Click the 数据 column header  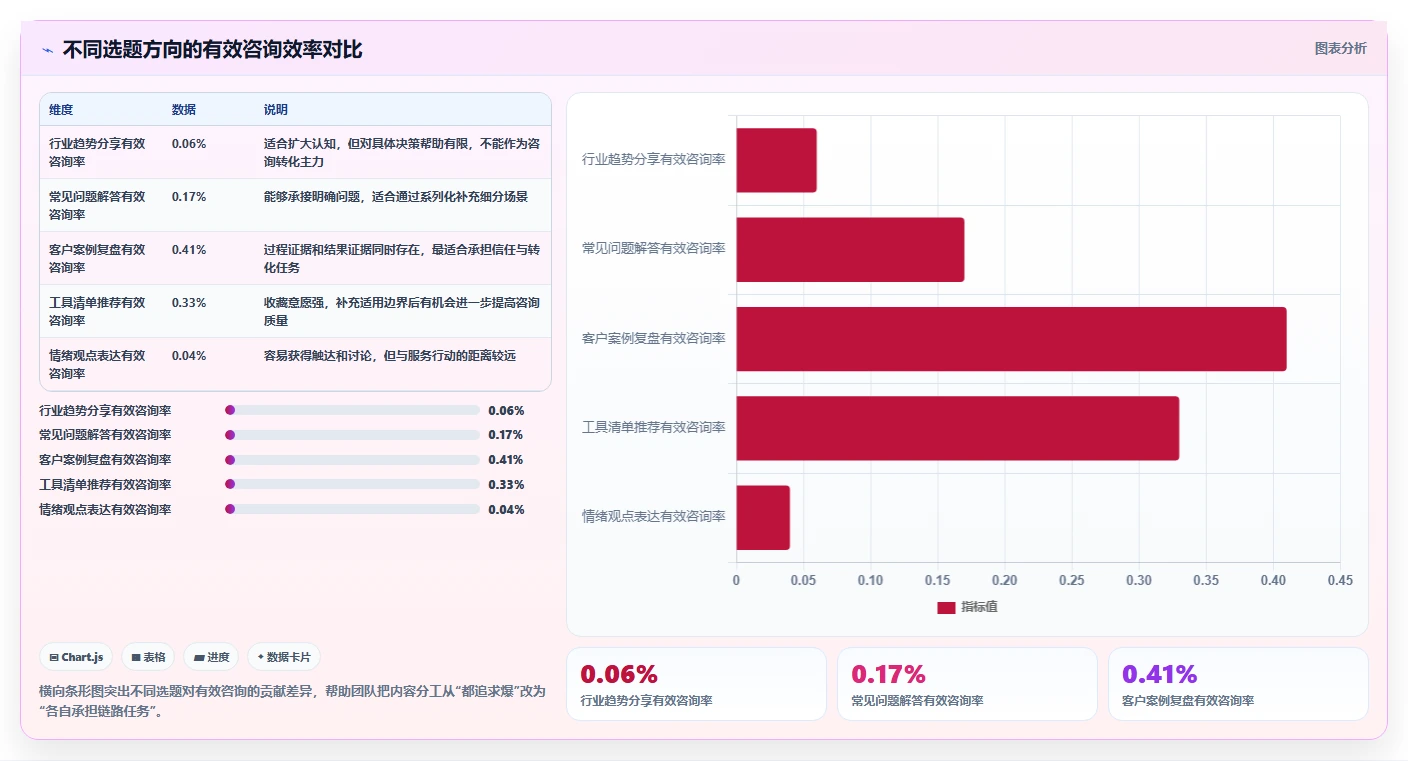[x=184, y=110]
